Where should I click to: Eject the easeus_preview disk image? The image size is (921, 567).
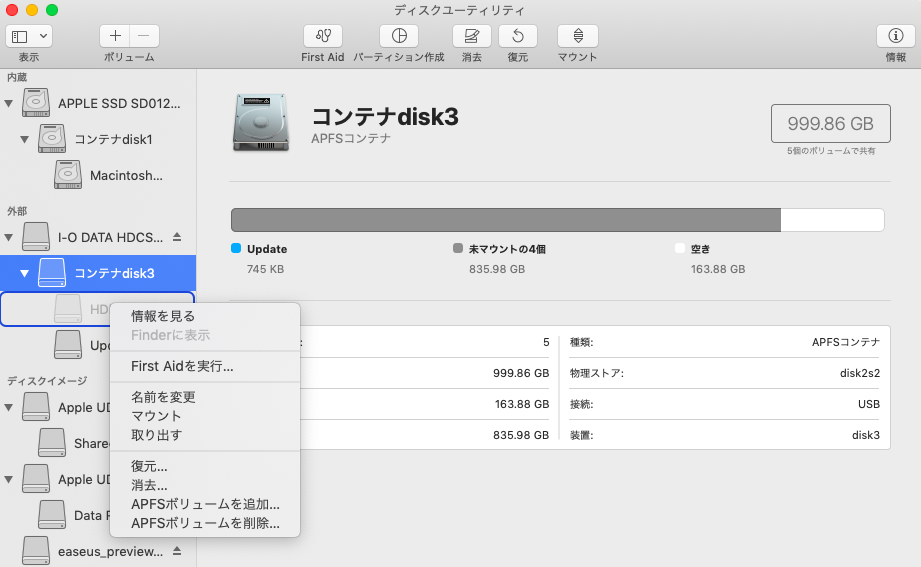(x=177, y=551)
